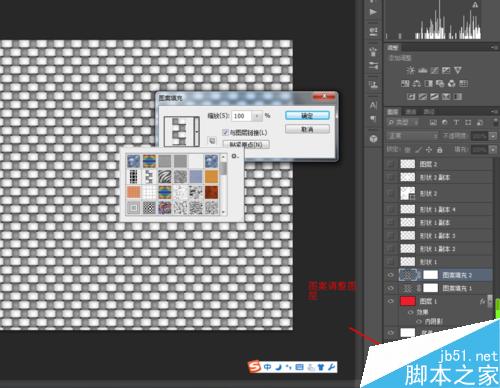Hide the 图案填充 1 layer
The width and height of the screenshot is (500, 388).
pos(391,288)
